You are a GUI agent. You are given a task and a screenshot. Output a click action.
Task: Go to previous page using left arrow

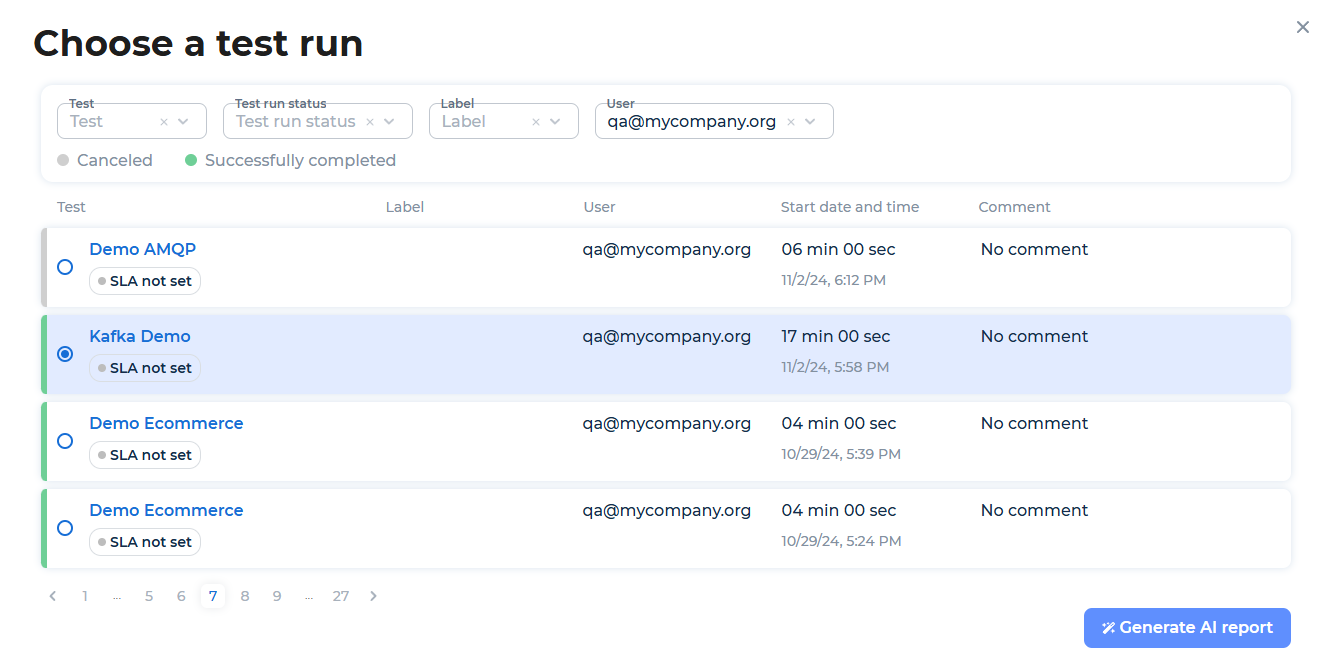(53, 596)
